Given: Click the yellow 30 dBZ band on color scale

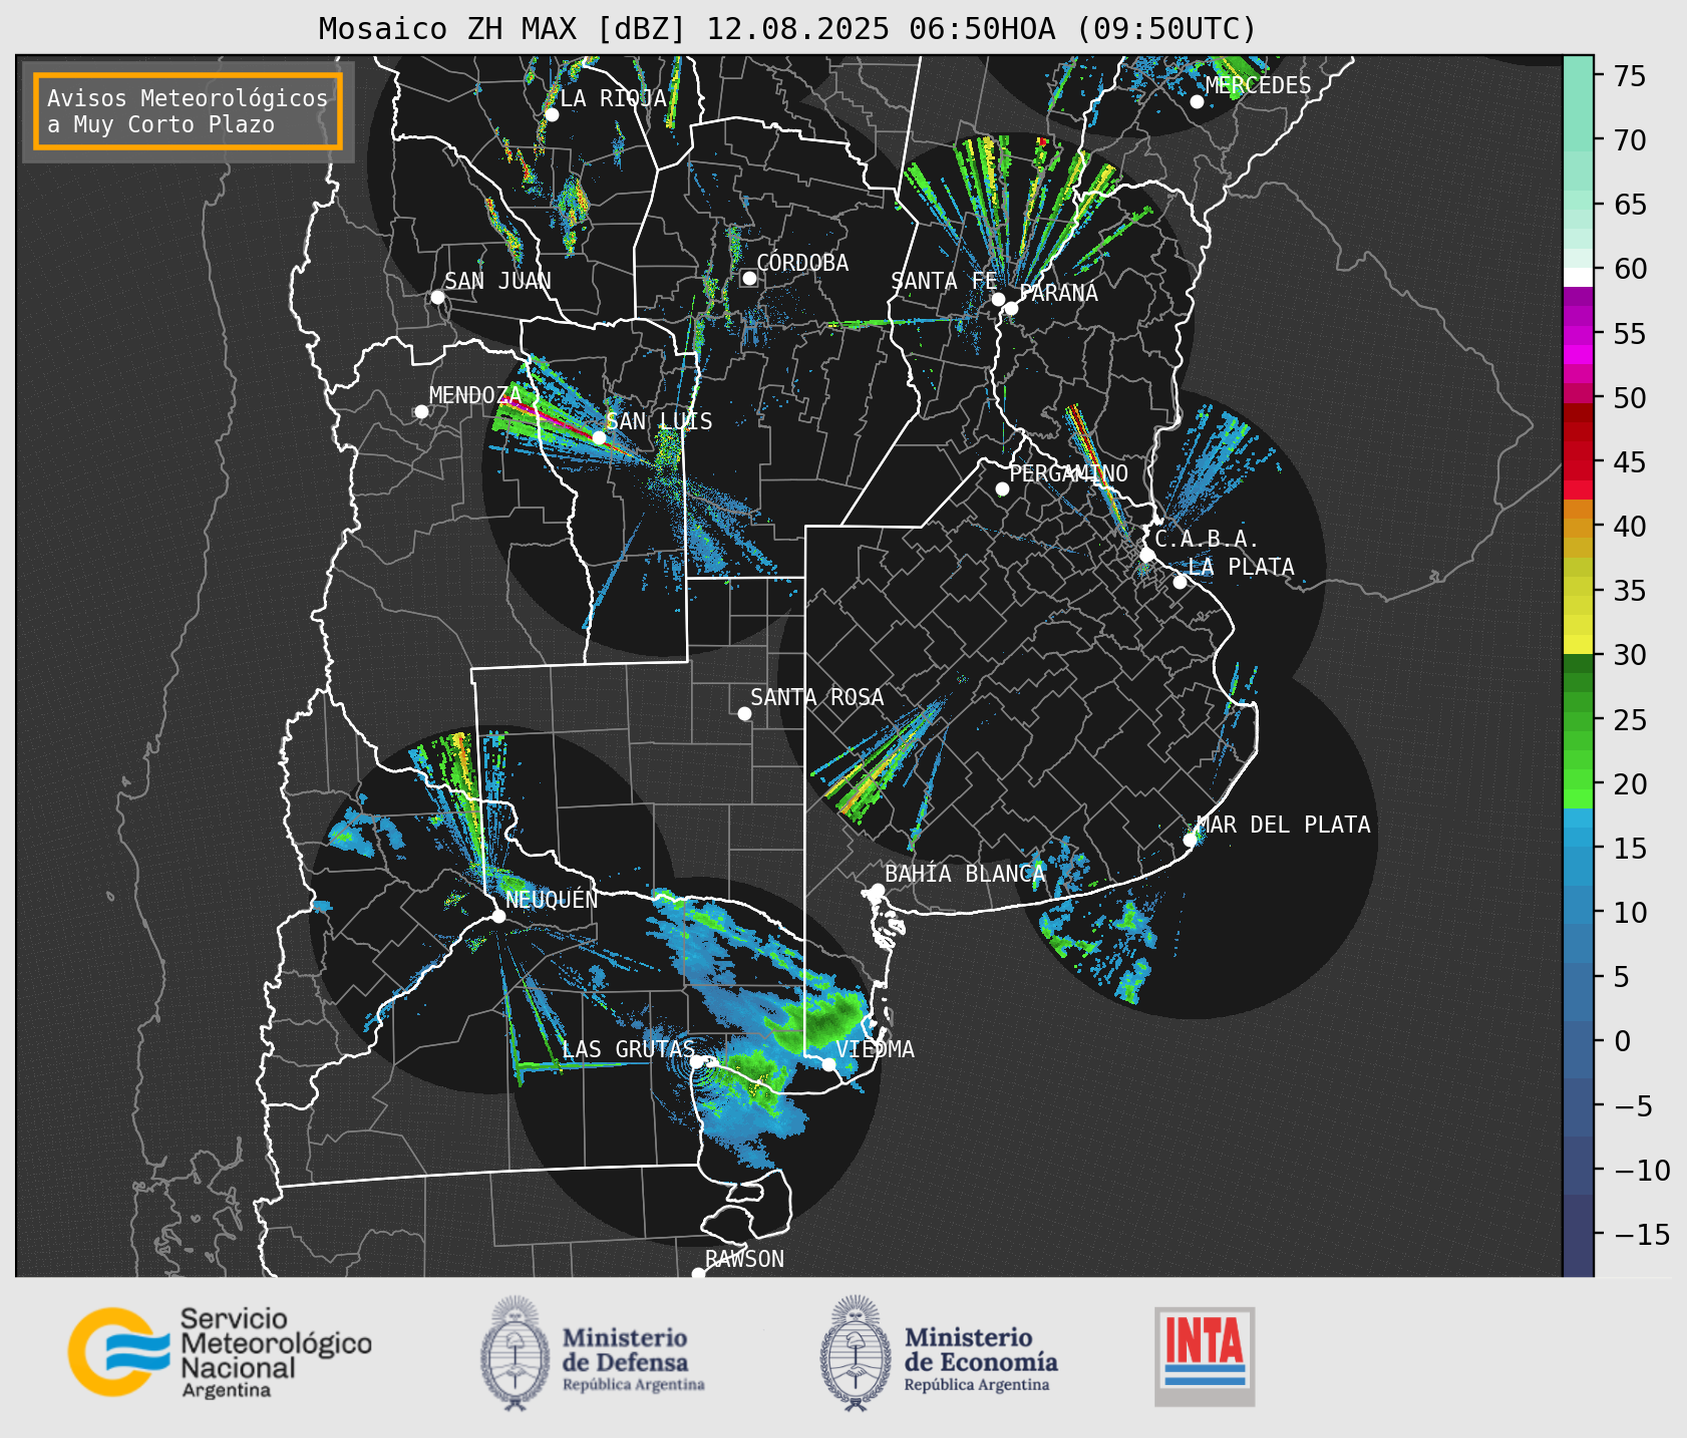Looking at the screenshot, I should pyautogui.click(x=1578, y=646).
